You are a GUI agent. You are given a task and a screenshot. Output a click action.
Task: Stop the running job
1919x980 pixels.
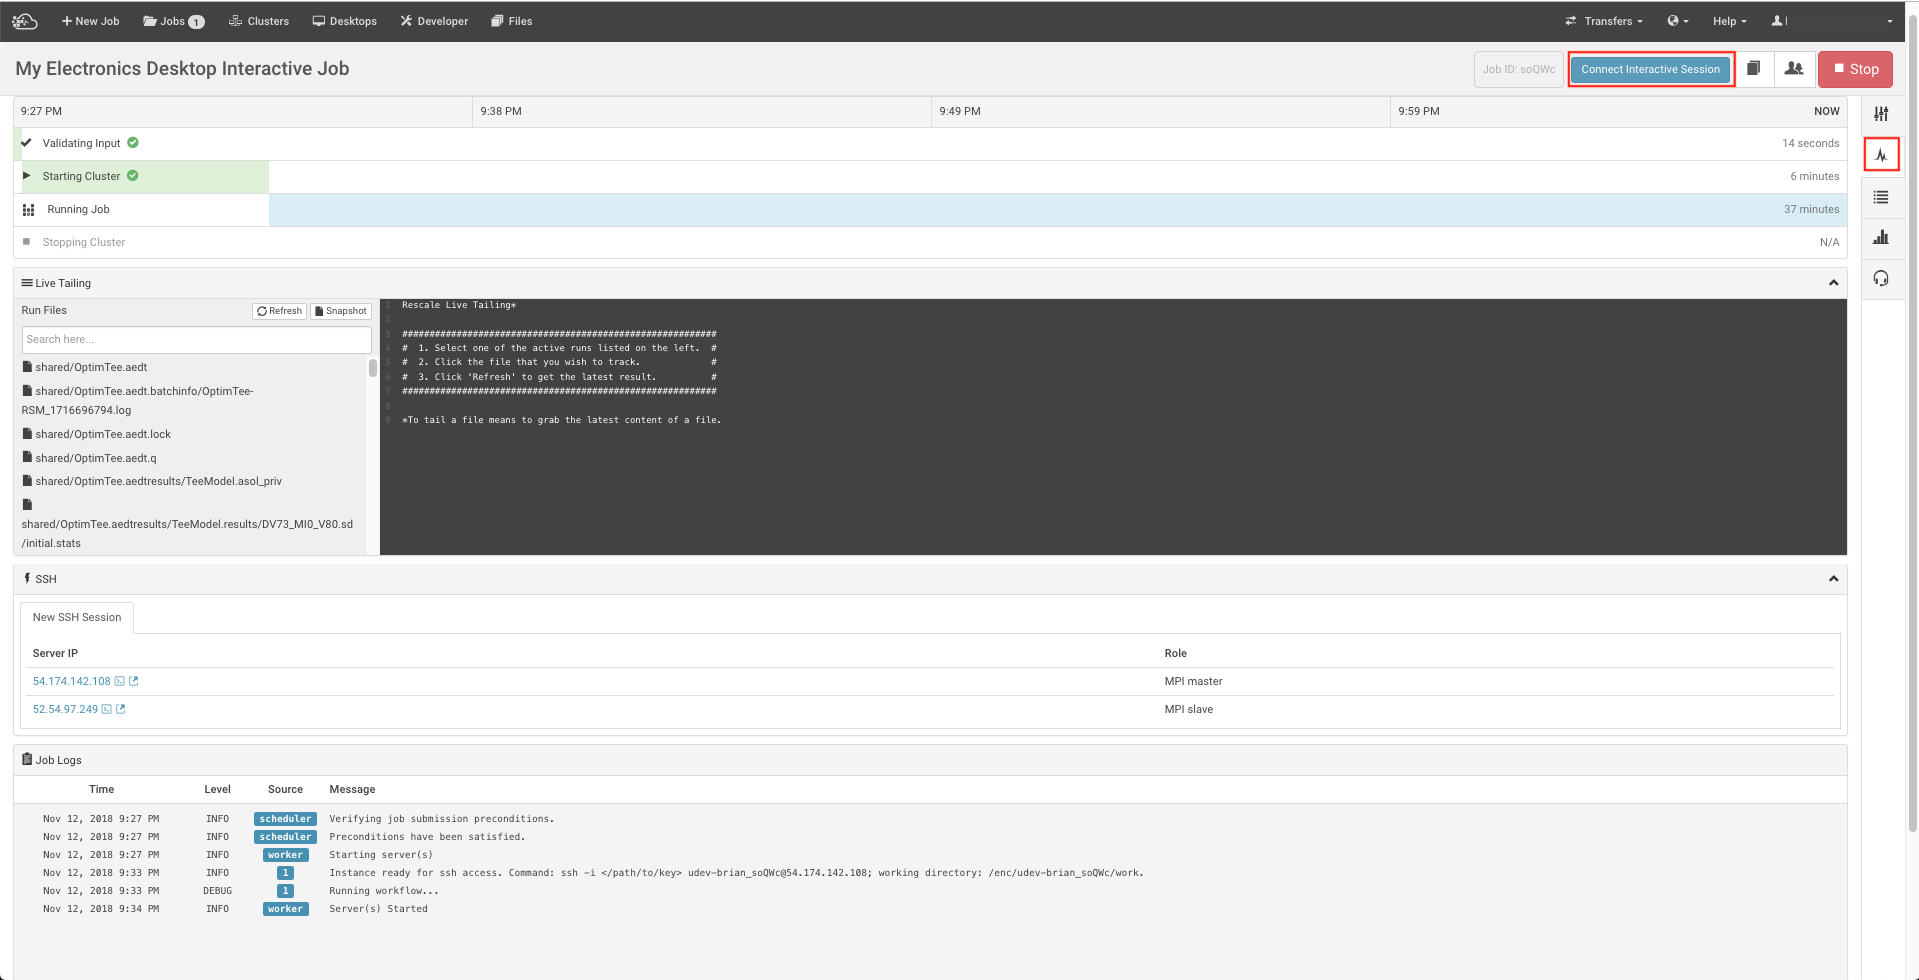coord(1855,69)
